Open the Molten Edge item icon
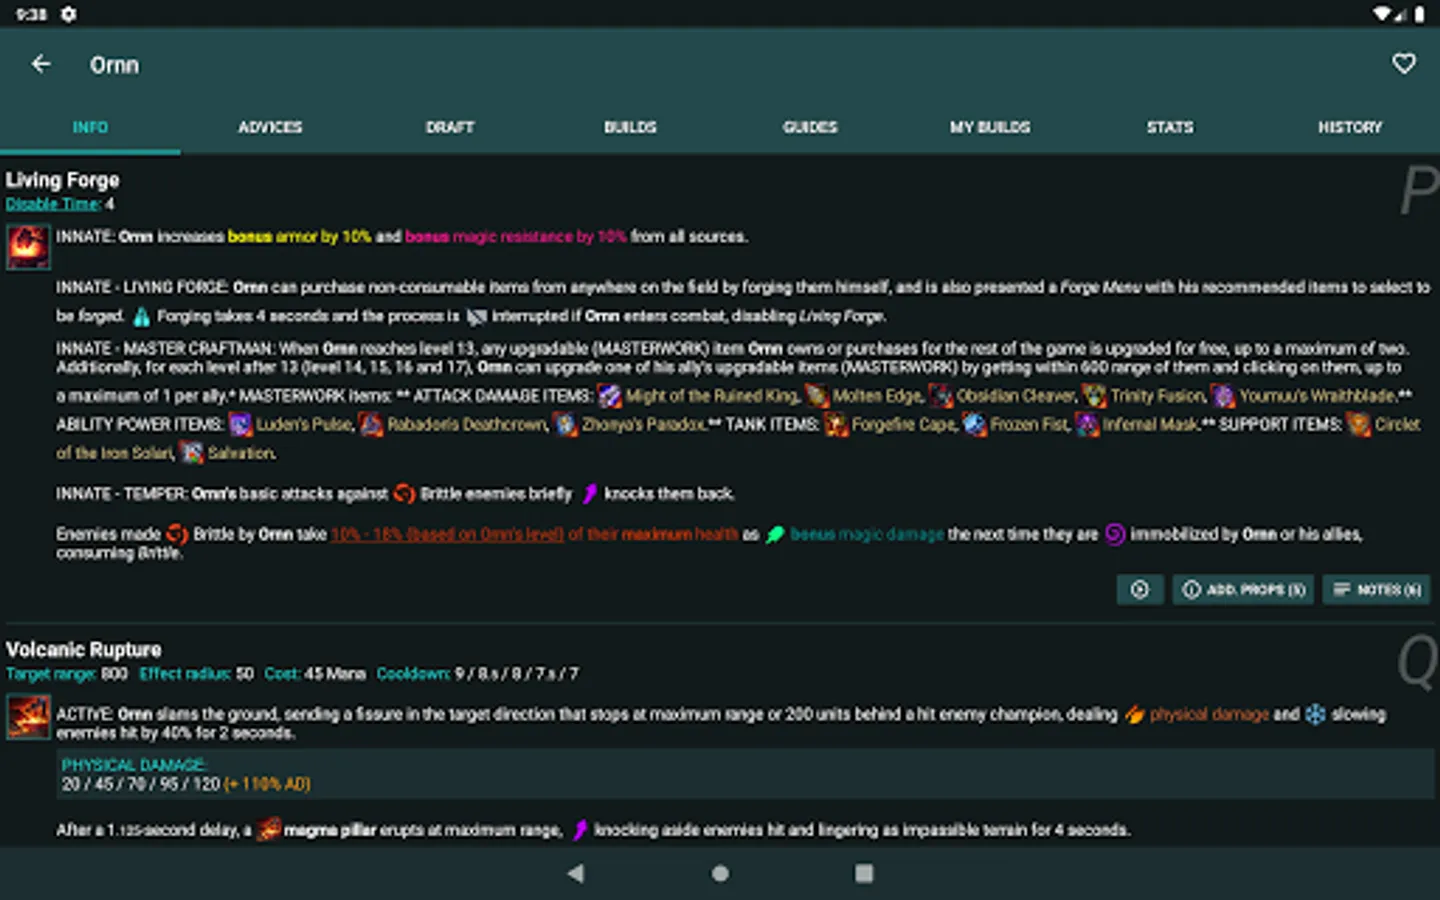1440x900 pixels. (x=817, y=396)
